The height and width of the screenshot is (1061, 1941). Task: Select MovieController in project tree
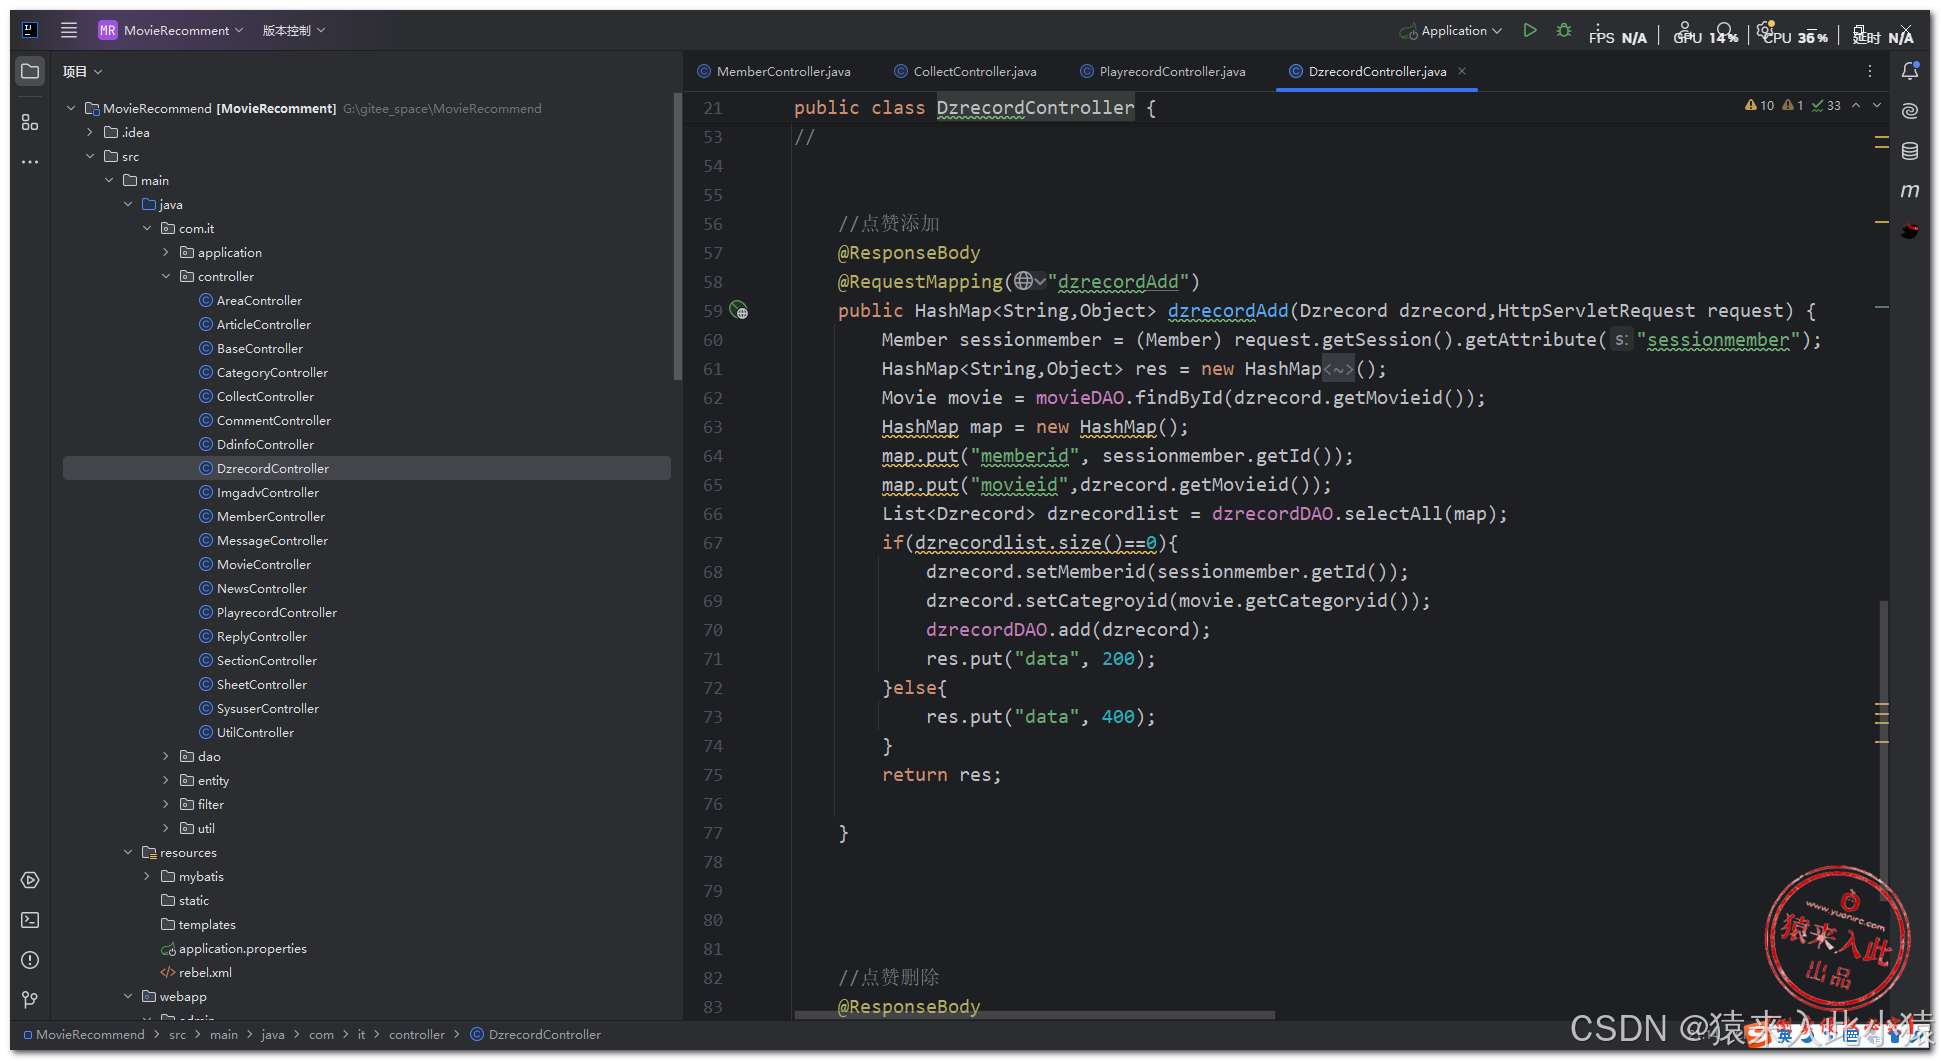tap(264, 564)
